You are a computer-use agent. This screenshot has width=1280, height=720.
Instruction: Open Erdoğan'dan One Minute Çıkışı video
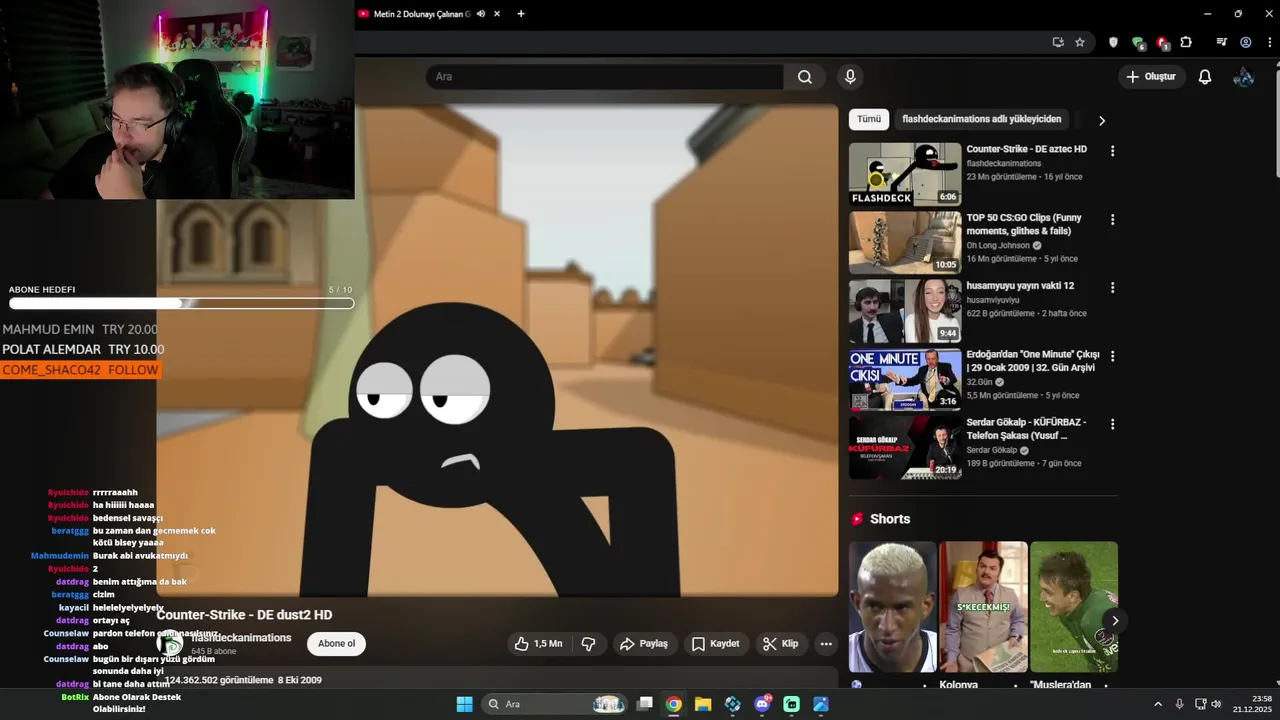pyautogui.click(x=905, y=380)
